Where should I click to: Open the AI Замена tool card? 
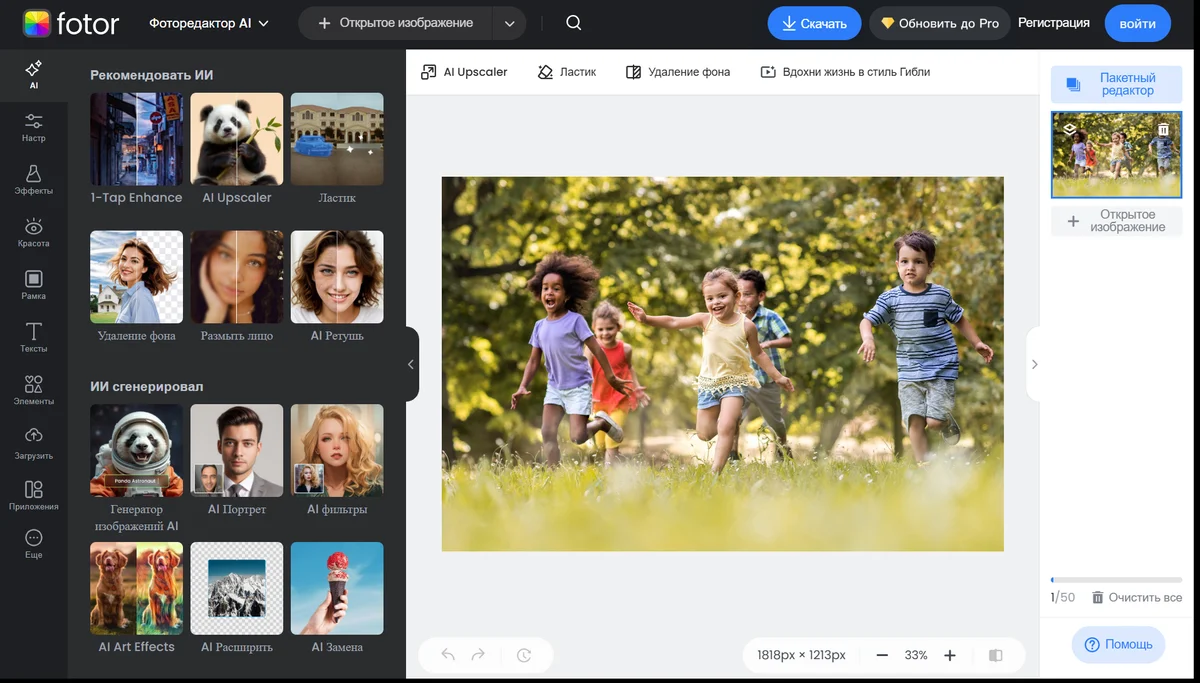click(x=337, y=598)
